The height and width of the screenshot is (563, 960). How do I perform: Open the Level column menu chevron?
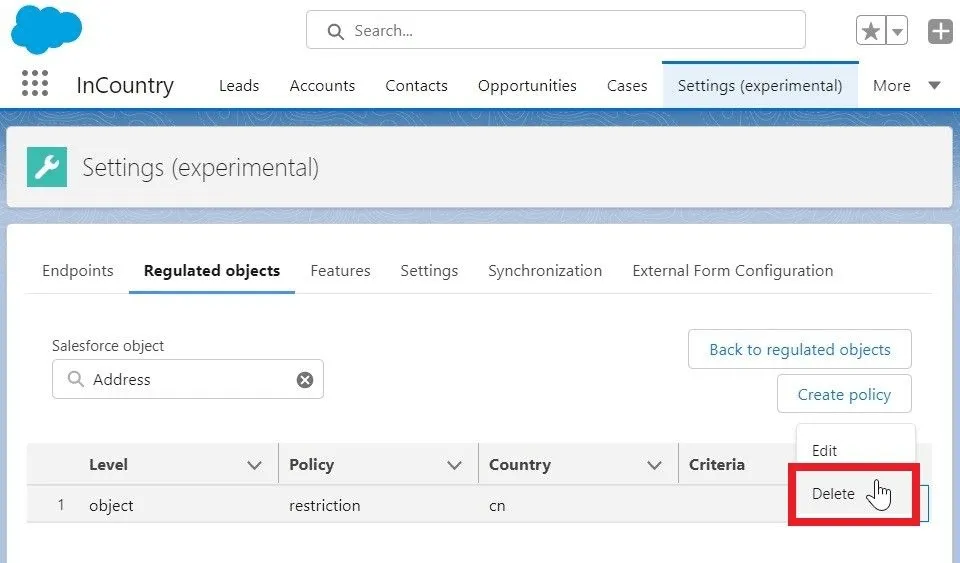click(x=254, y=465)
